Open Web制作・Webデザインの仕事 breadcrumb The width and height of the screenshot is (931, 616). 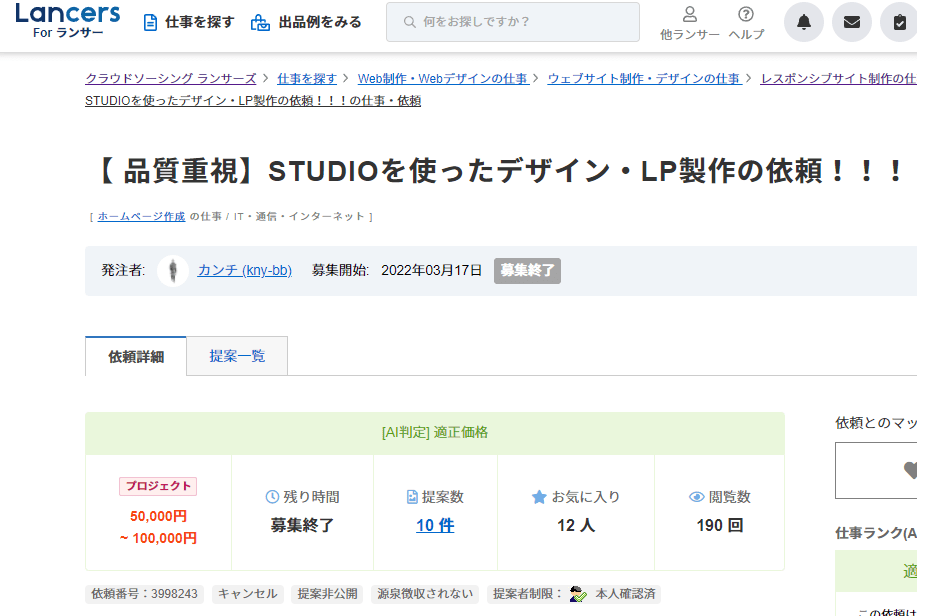tap(444, 78)
